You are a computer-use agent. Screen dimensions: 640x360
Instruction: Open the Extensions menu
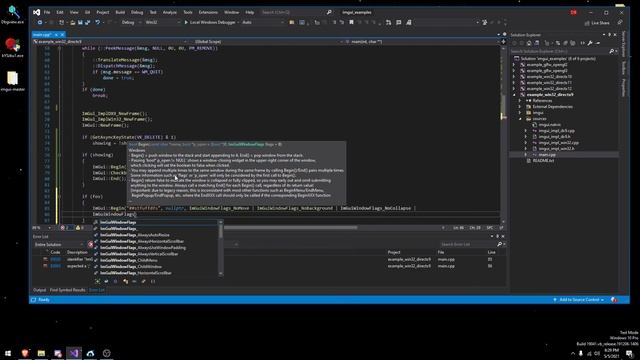[208, 12]
